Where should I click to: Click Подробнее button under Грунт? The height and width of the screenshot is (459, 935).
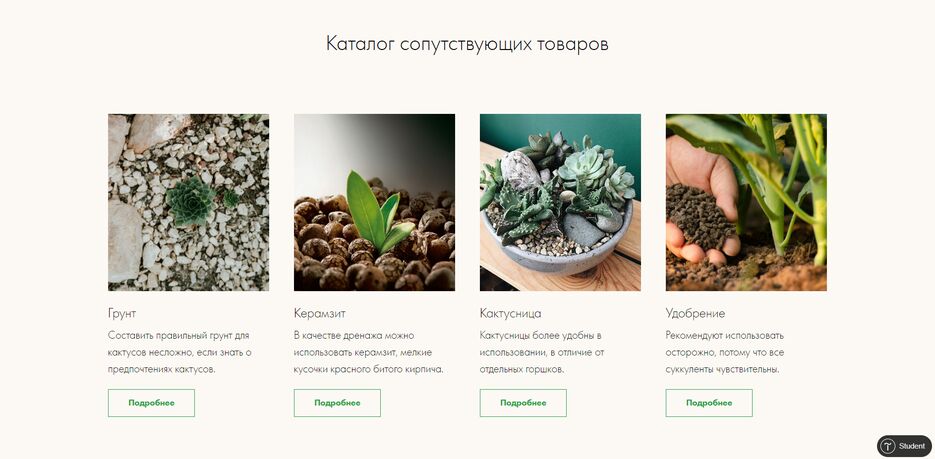[151, 403]
